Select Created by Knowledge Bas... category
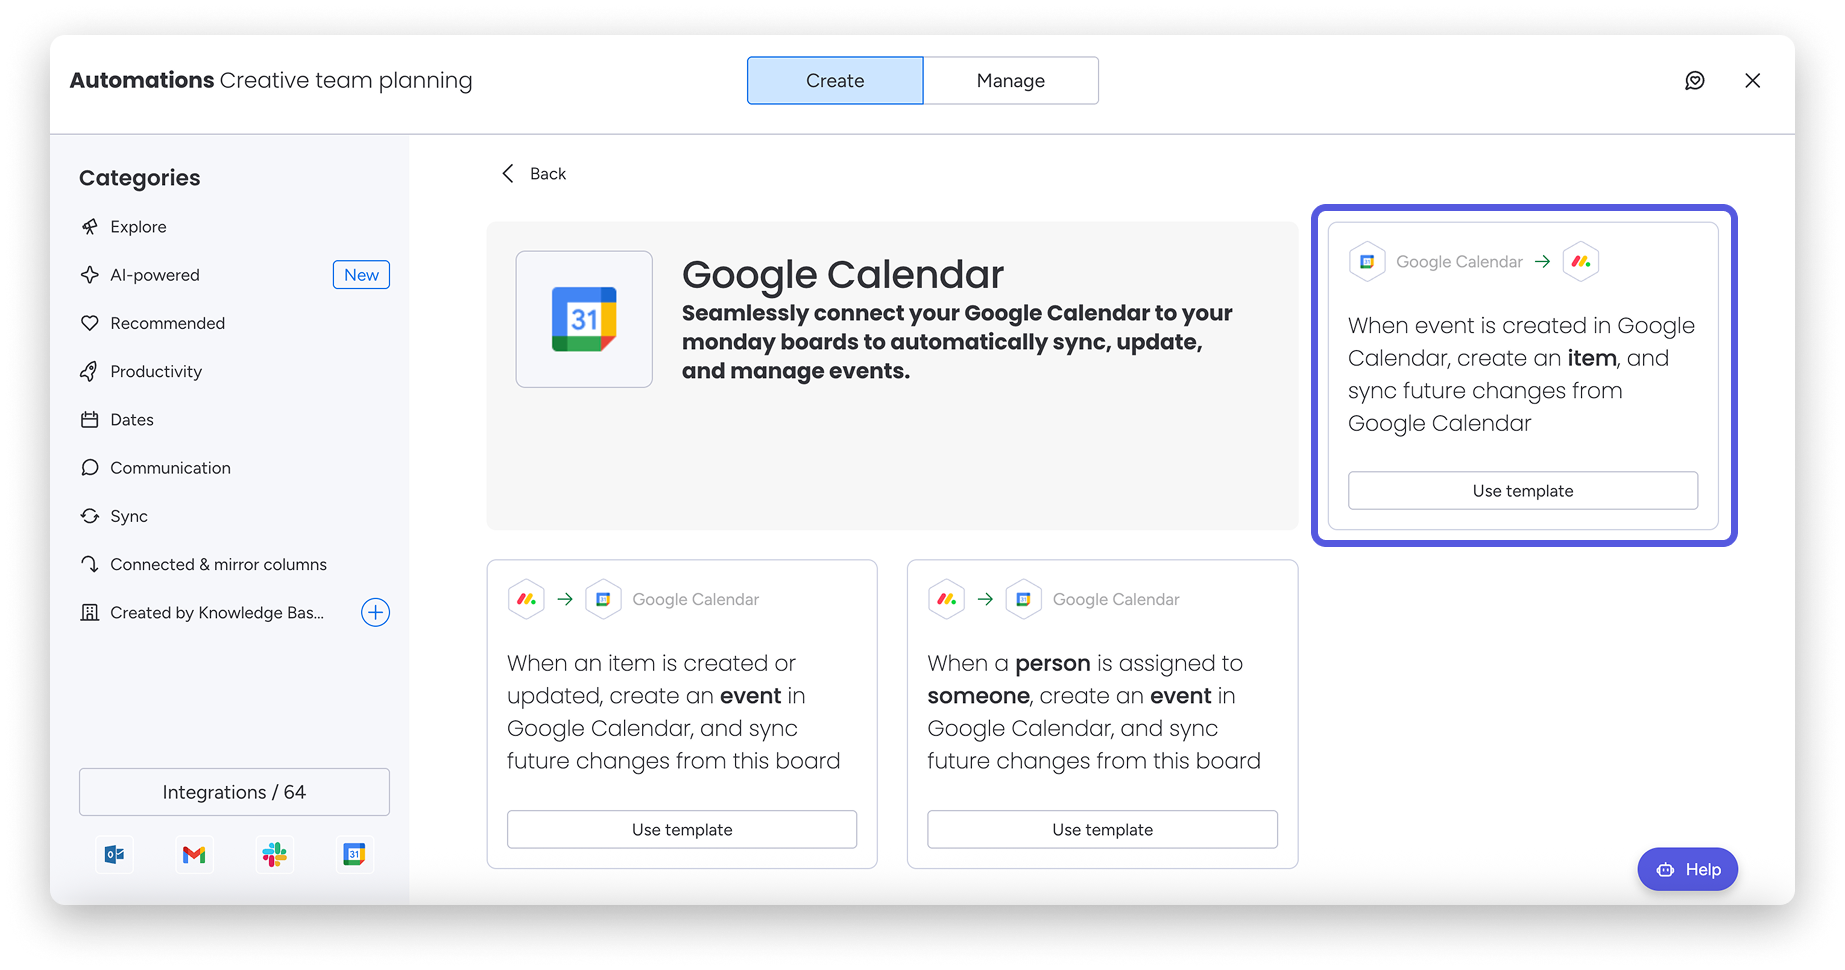 [x=217, y=612]
